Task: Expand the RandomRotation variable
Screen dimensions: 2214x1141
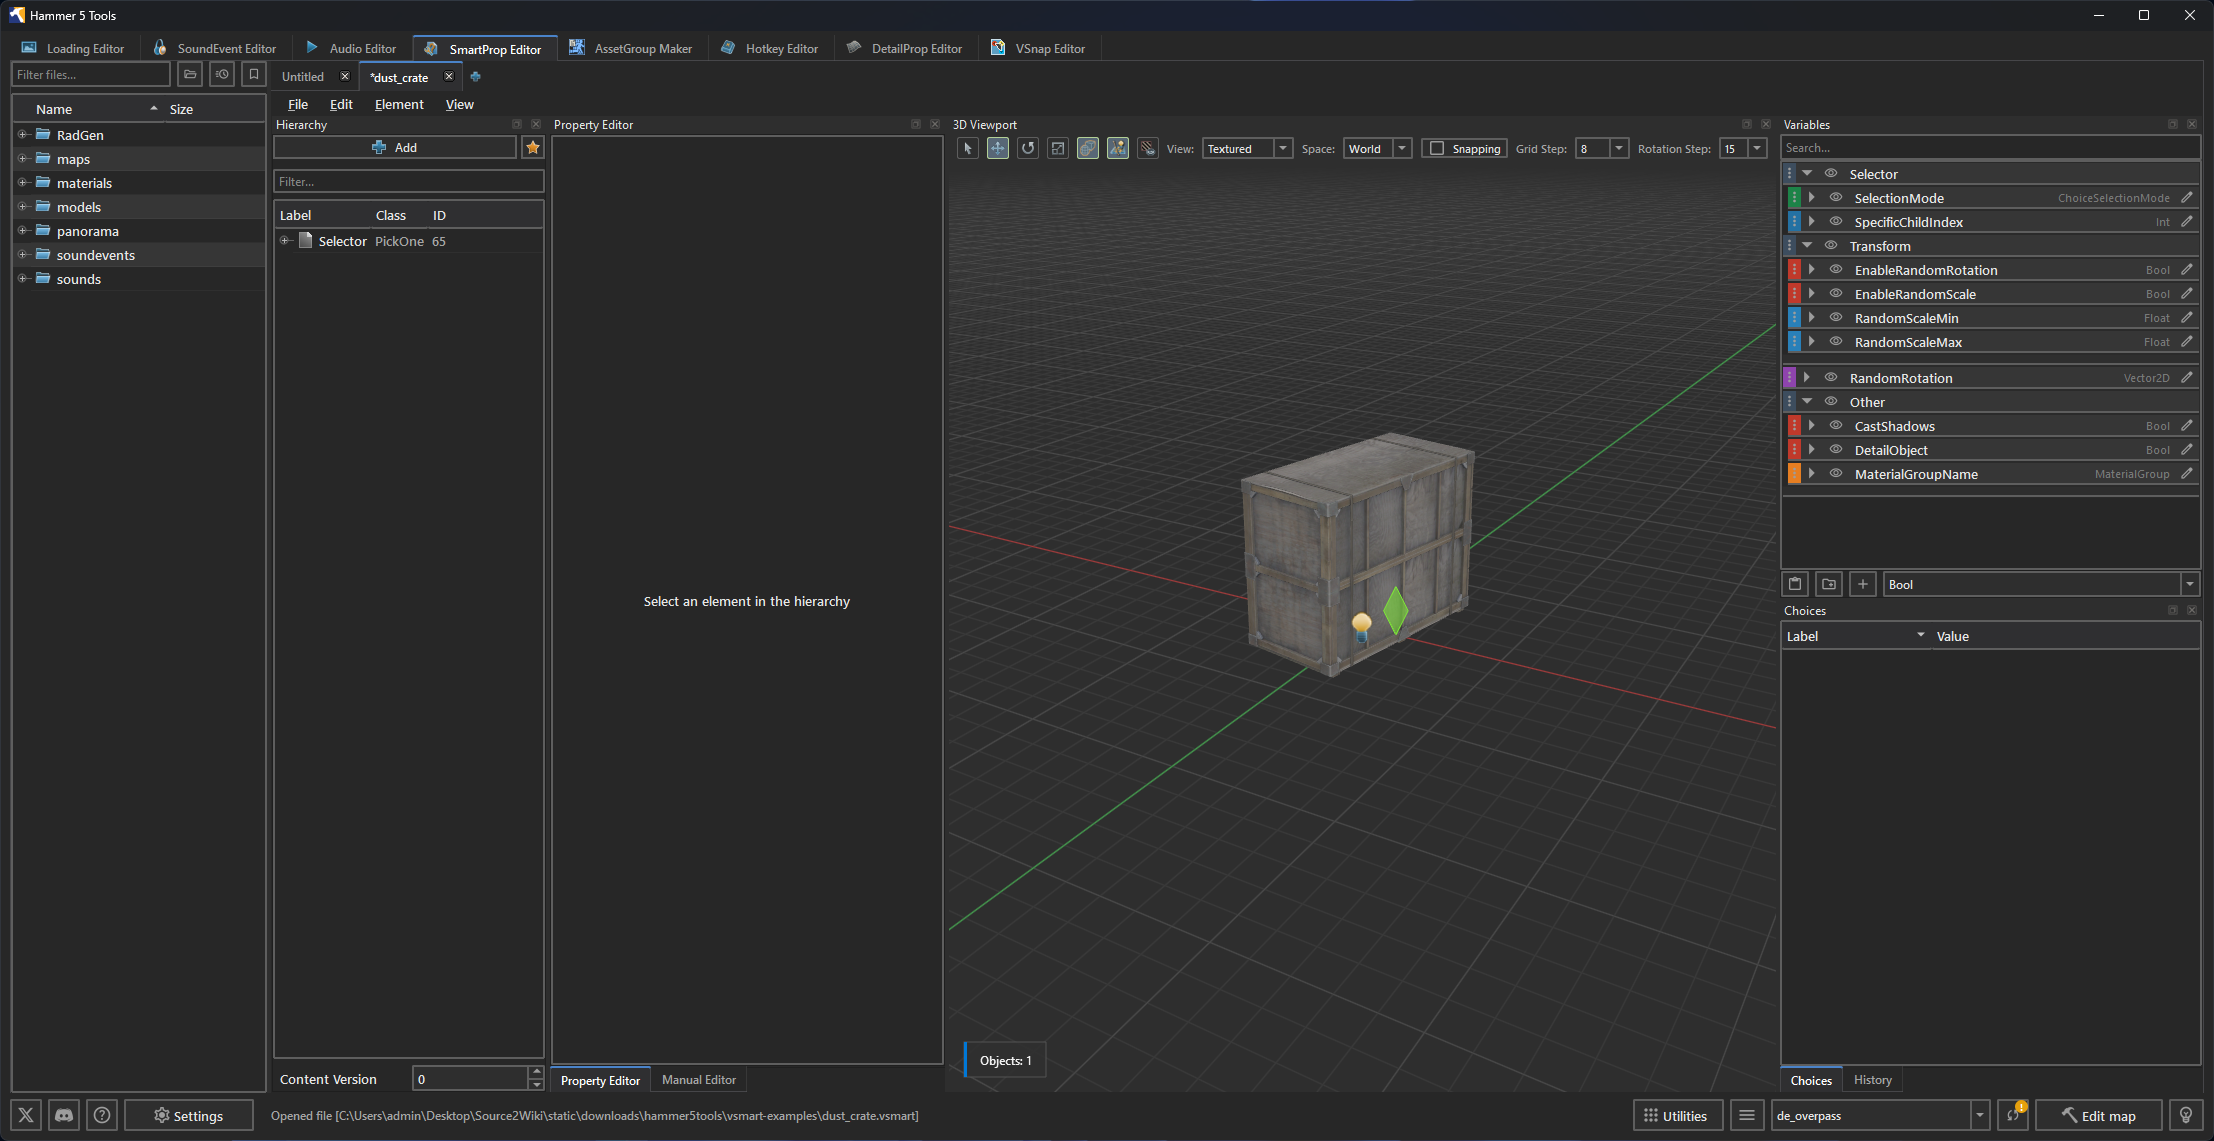Action: tap(1807, 378)
